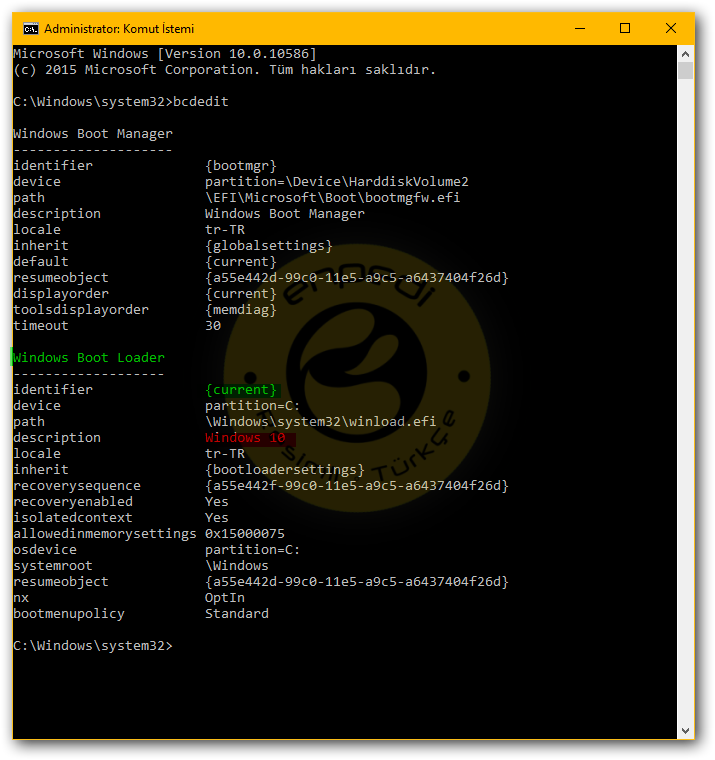Click the 'Windows Boot Manager' heading
Screen dimensions: 715x760
tap(93, 134)
